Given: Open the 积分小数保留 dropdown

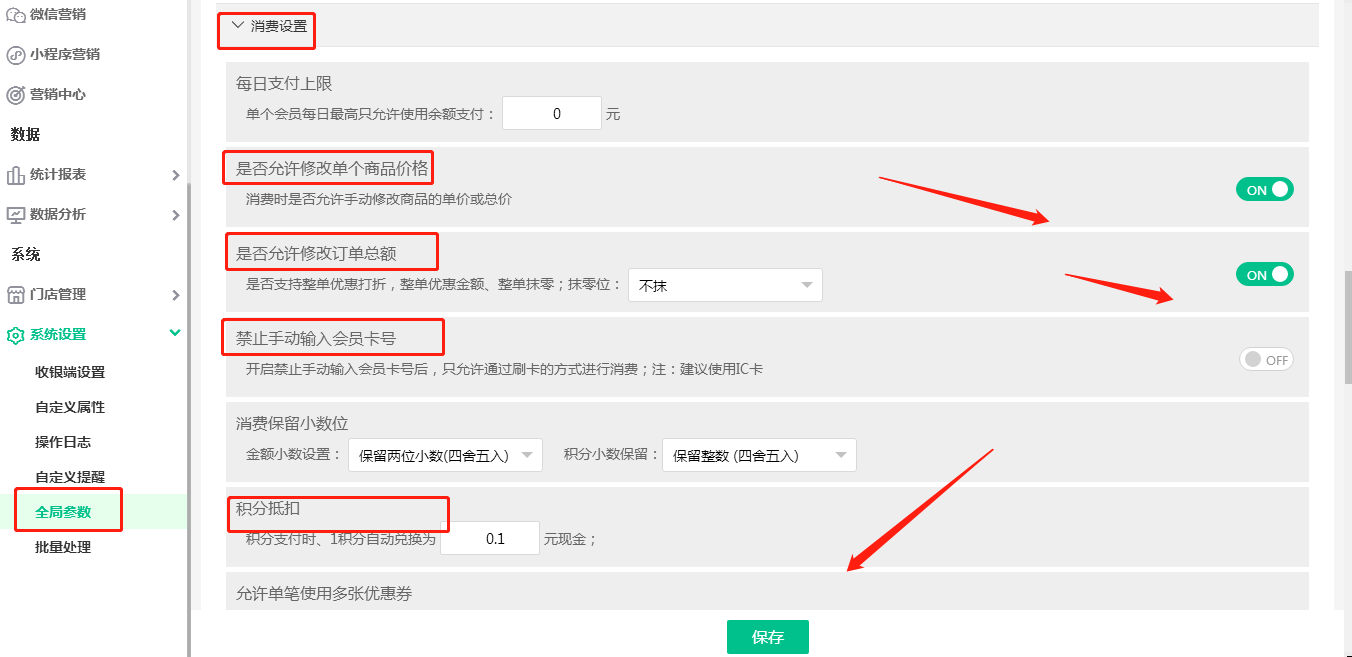Looking at the screenshot, I should 759,454.
